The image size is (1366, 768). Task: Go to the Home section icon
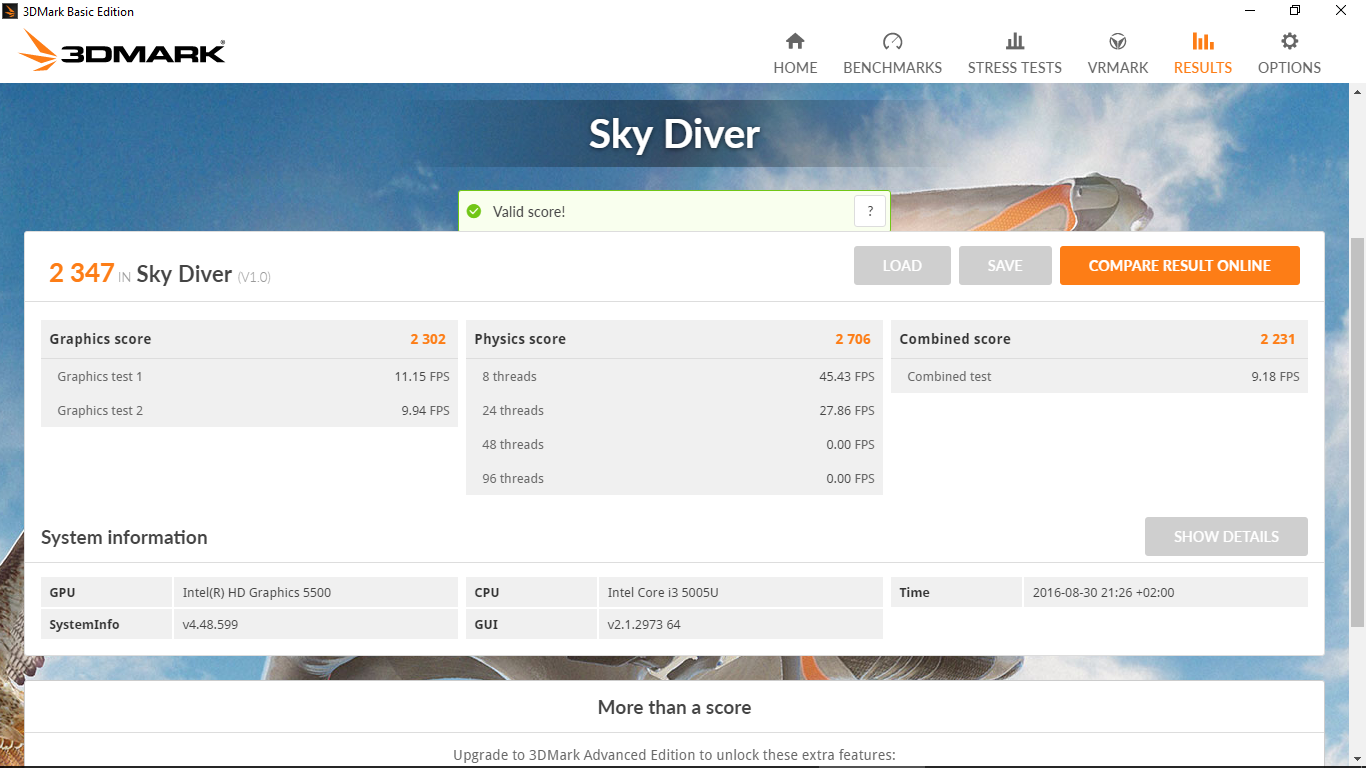tap(795, 41)
